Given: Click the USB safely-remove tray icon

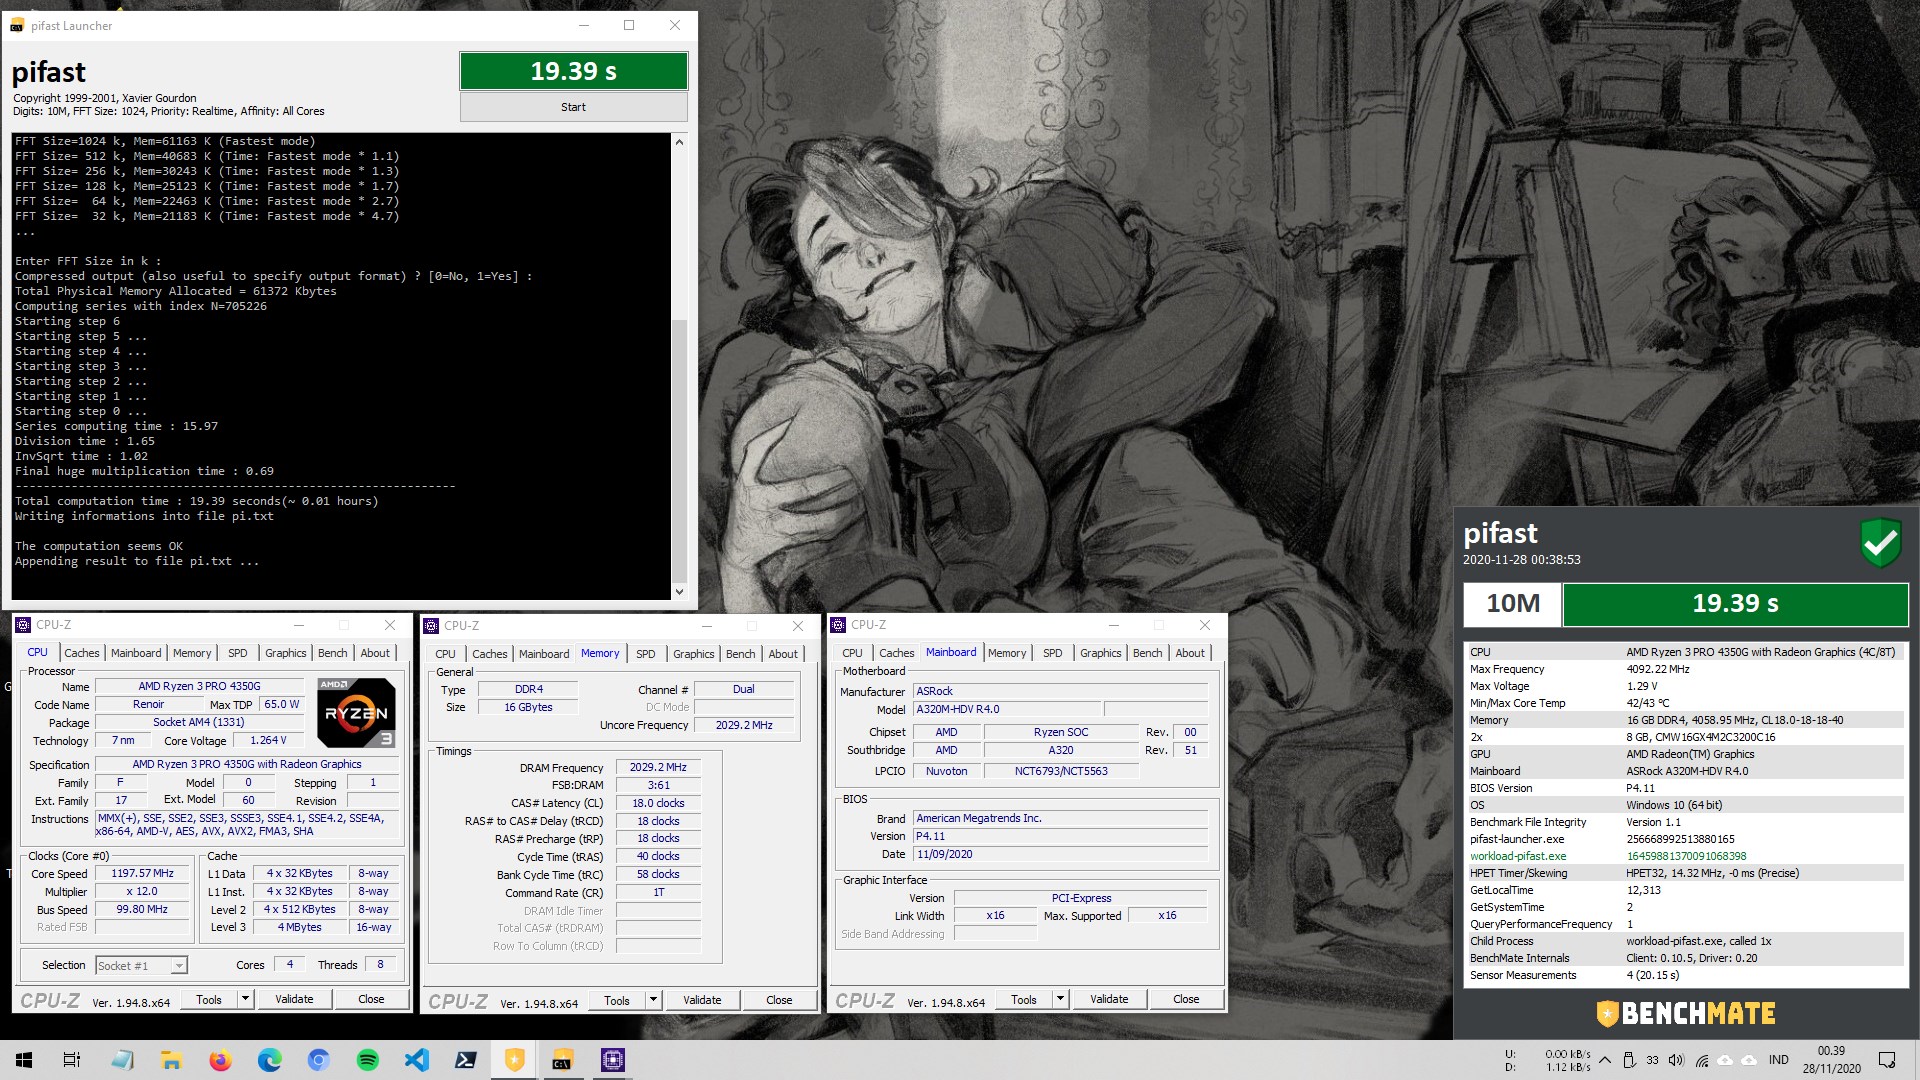Looking at the screenshot, I should [x=1628, y=1060].
